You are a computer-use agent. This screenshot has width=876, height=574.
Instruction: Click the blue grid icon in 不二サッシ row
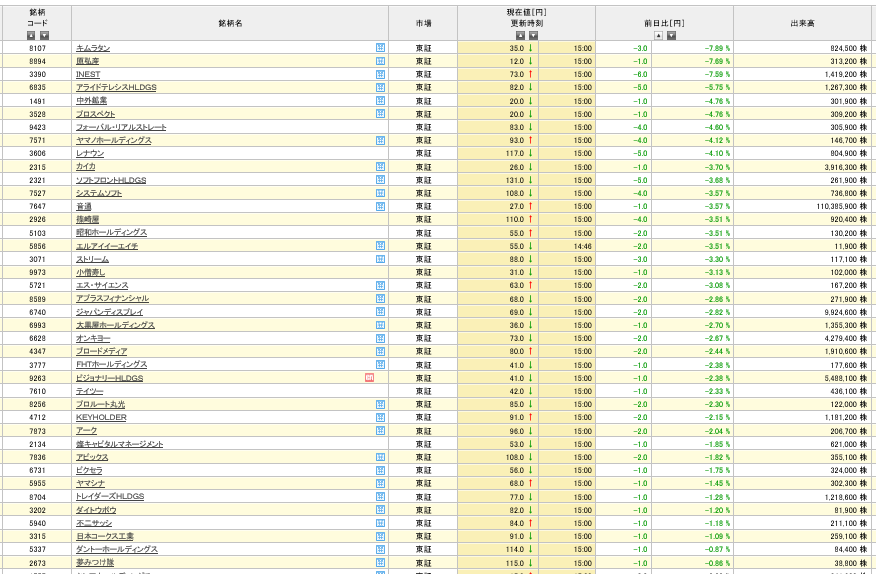point(380,523)
